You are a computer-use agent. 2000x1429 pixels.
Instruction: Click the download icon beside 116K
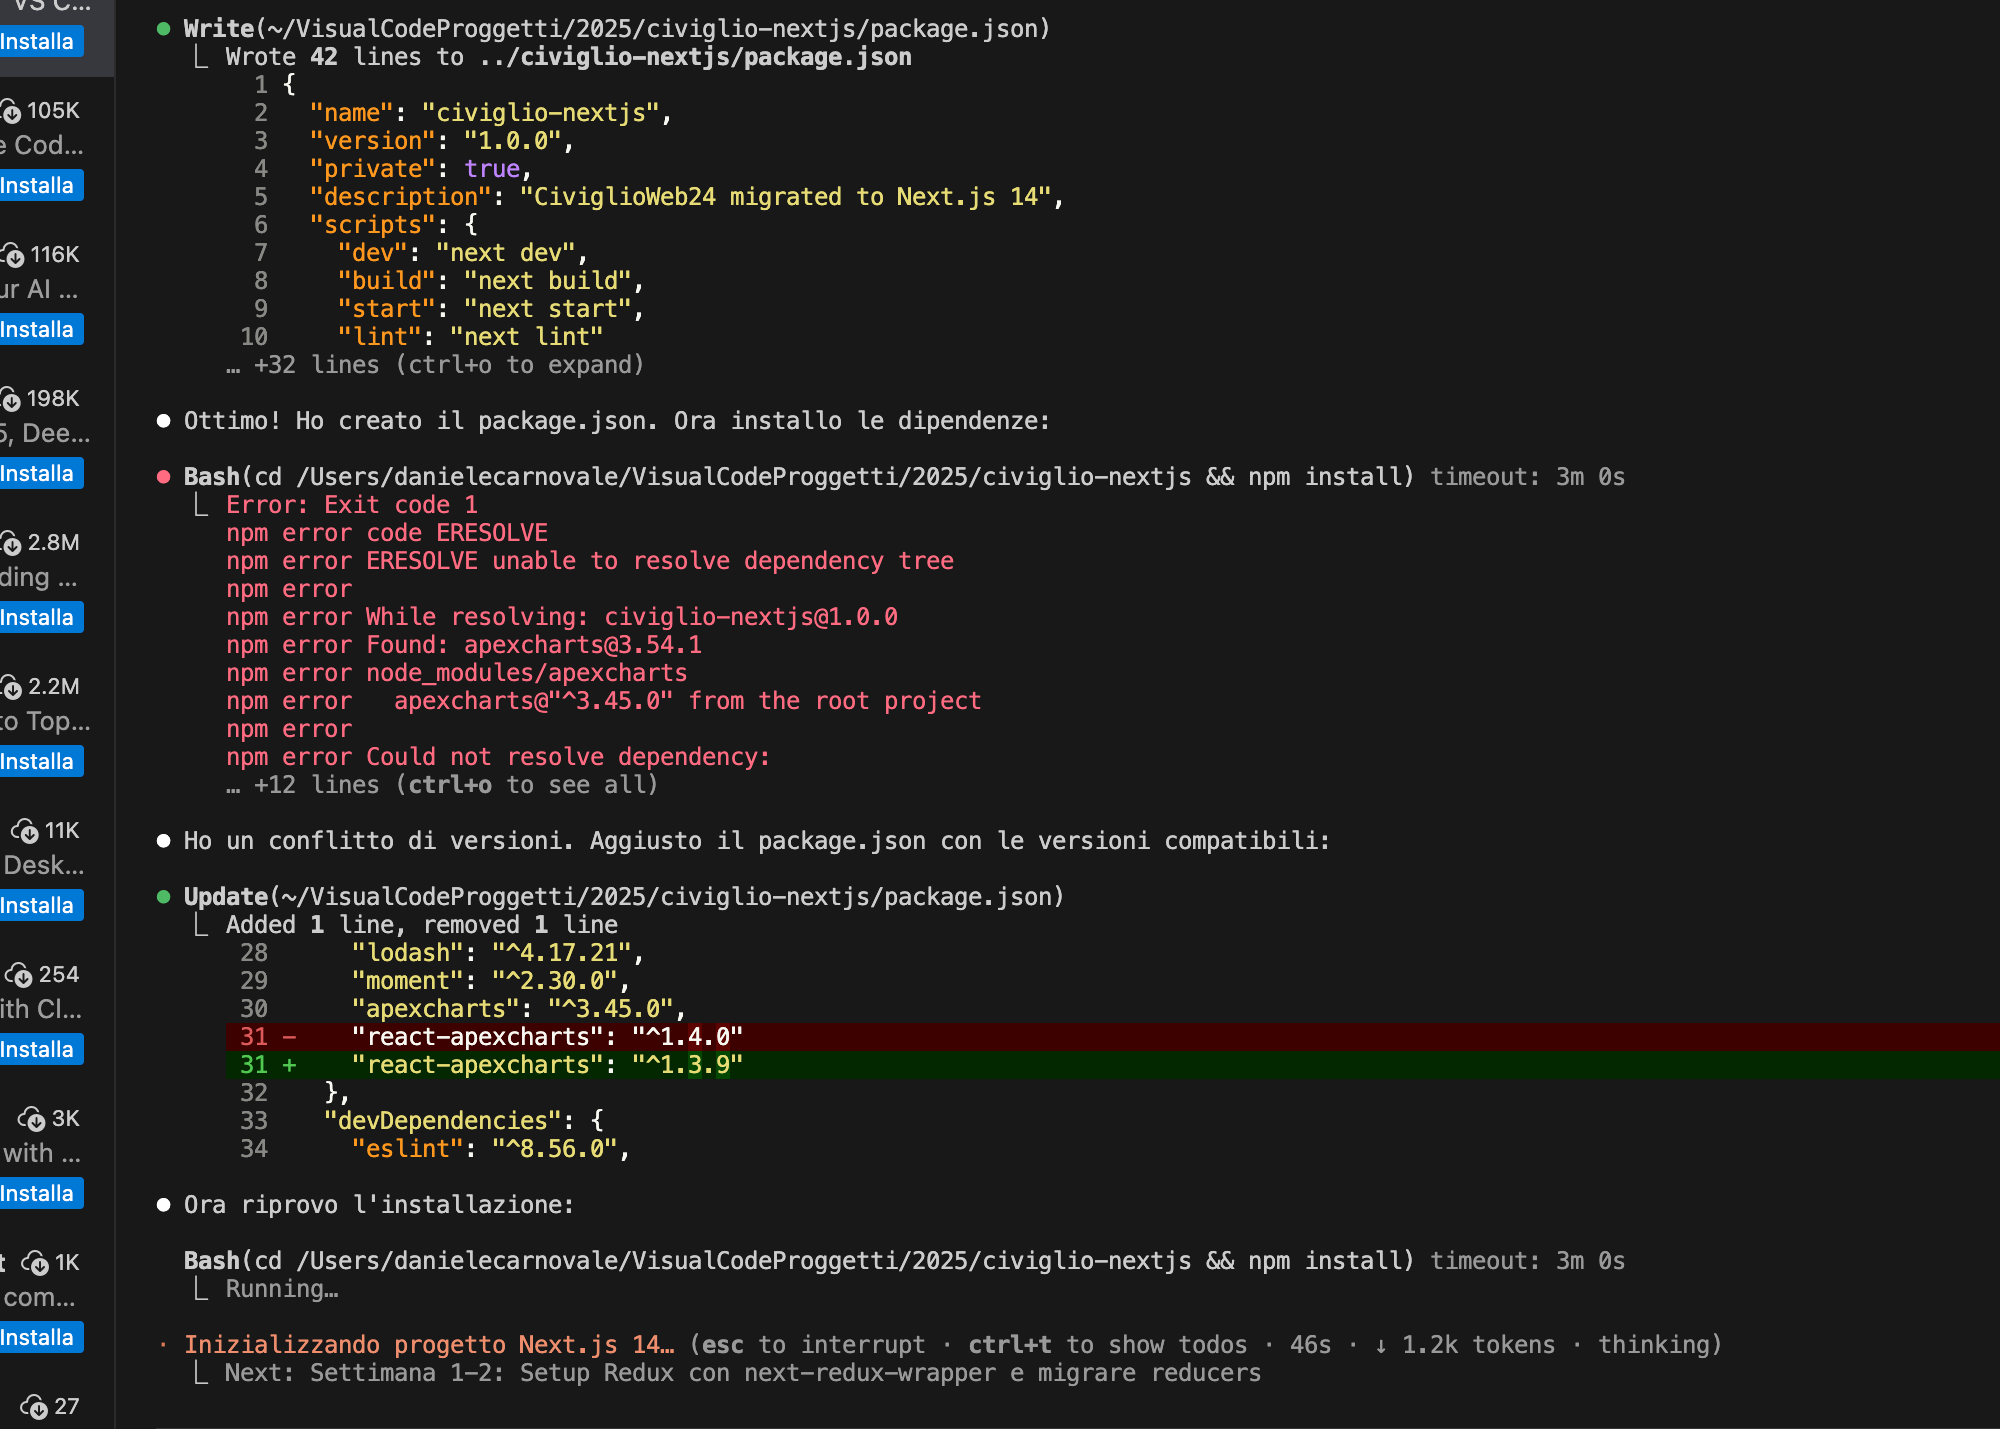coord(13,255)
